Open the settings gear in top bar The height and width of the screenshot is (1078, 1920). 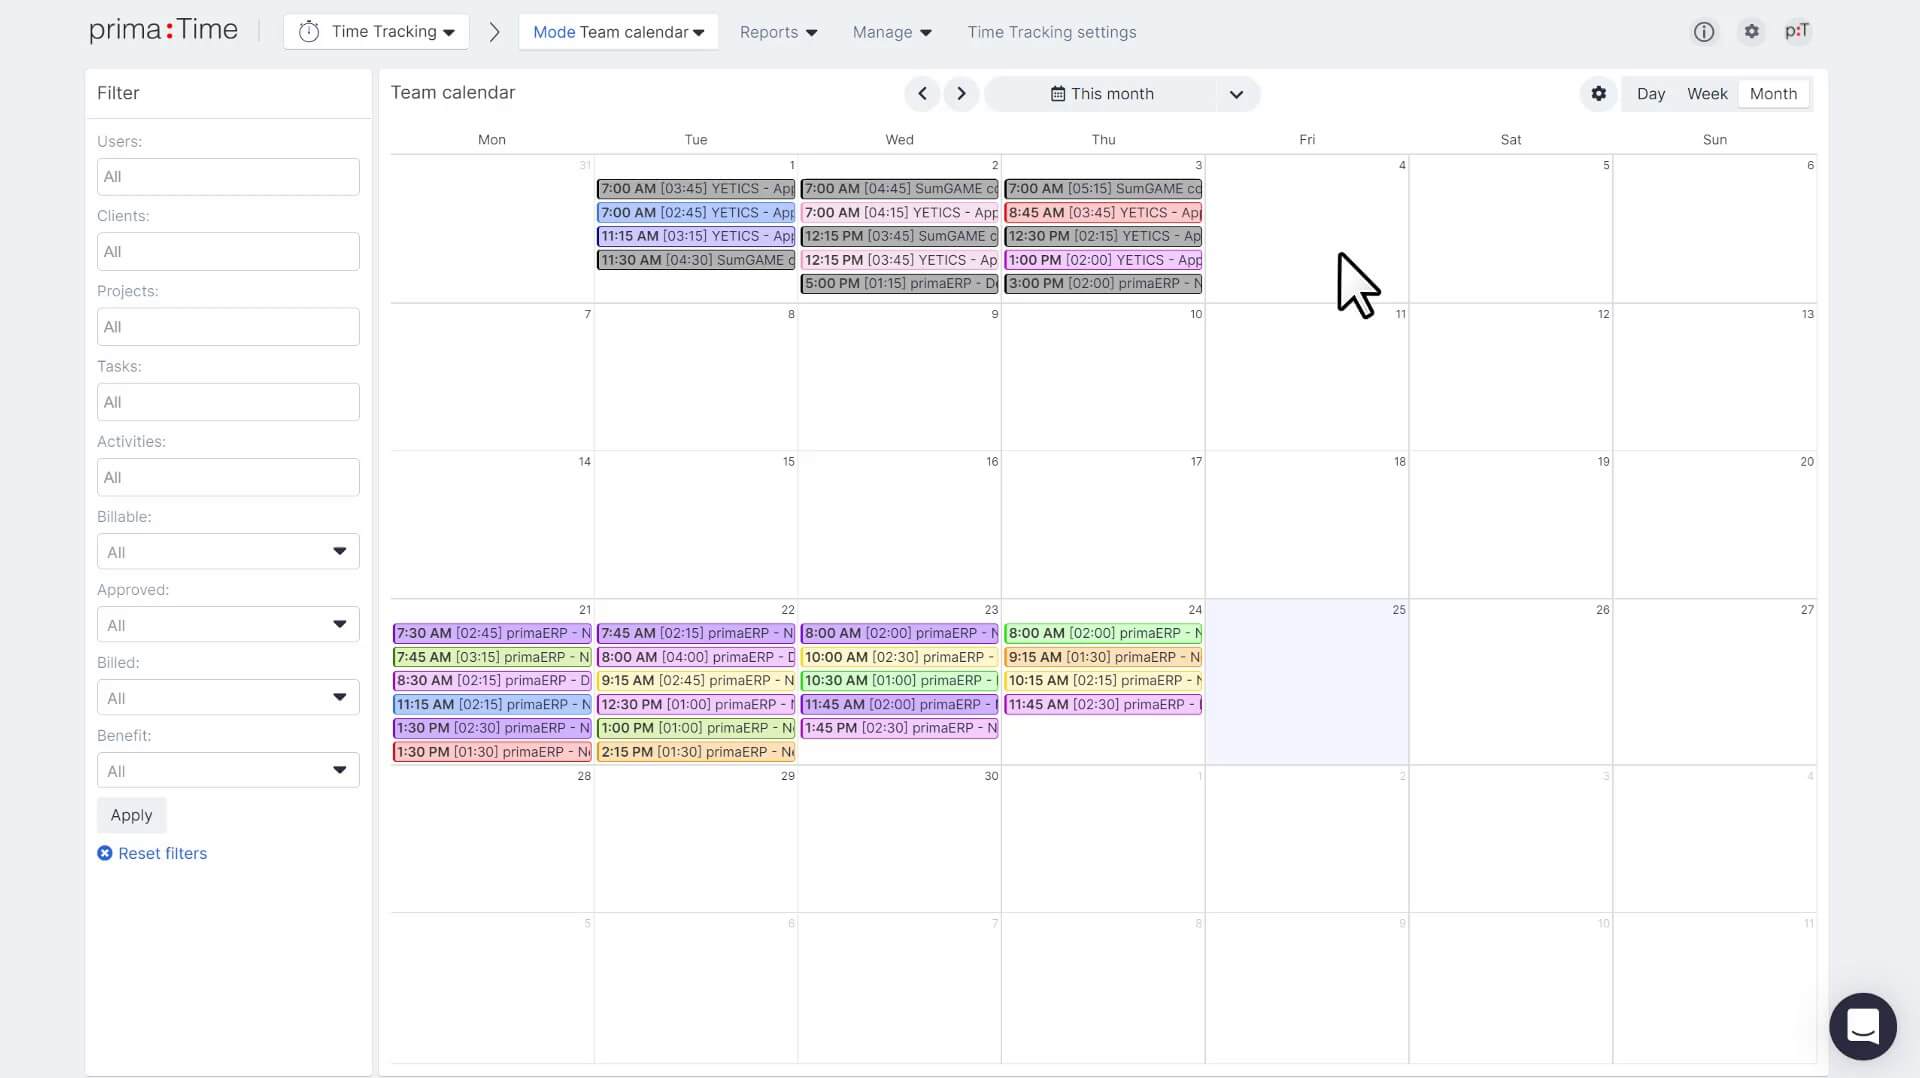[x=1751, y=32]
